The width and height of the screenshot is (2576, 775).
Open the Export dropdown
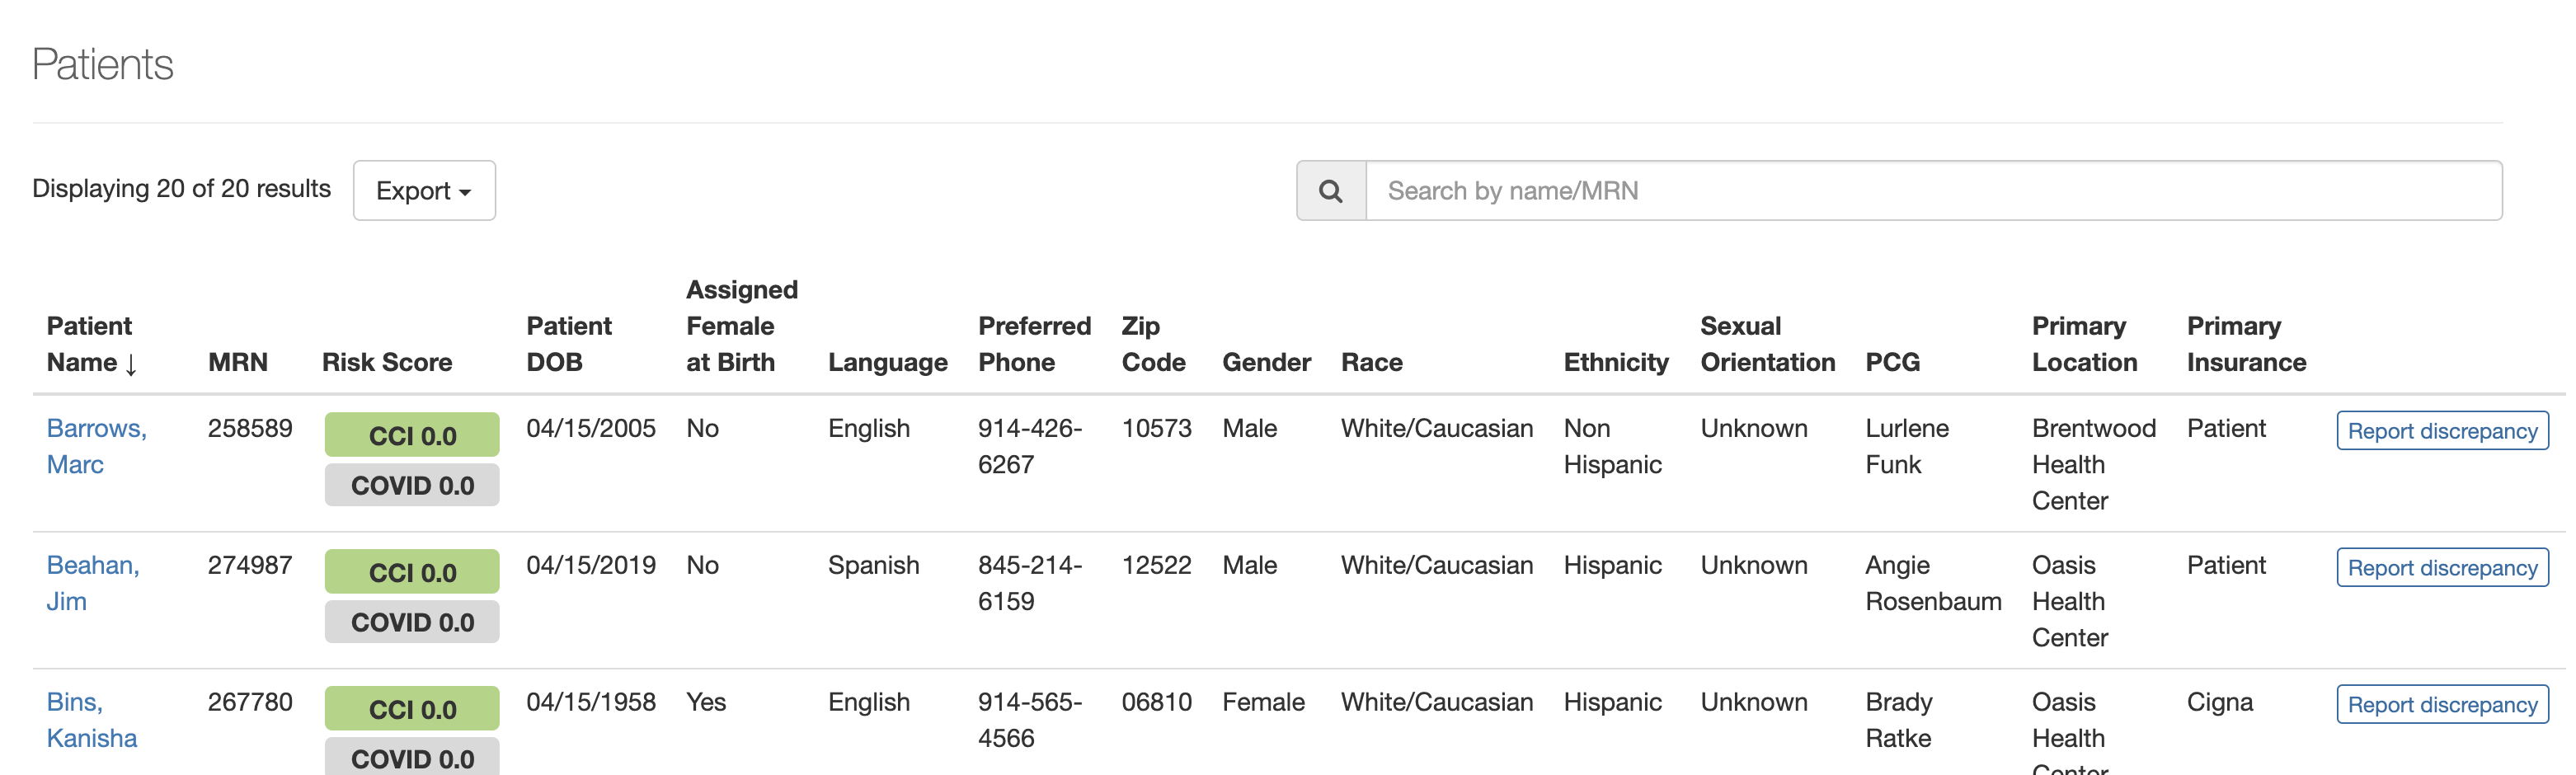(x=423, y=191)
